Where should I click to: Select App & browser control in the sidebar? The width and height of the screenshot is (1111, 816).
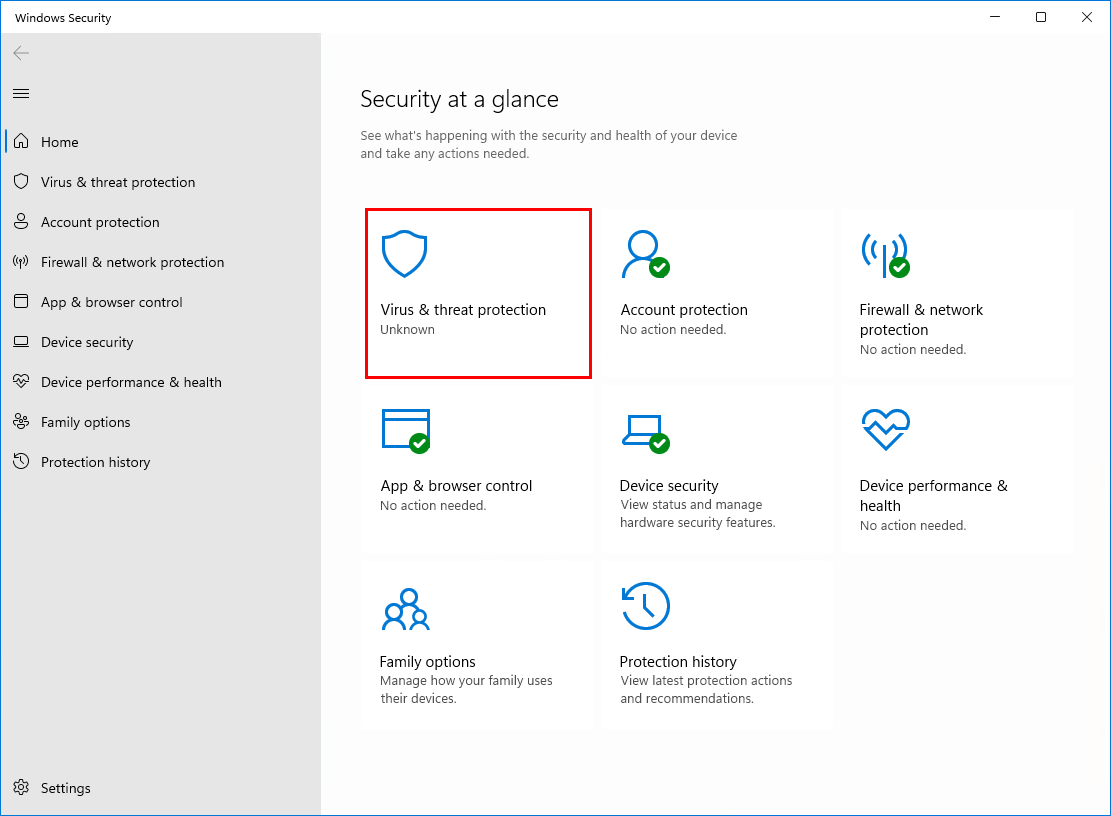tap(111, 302)
